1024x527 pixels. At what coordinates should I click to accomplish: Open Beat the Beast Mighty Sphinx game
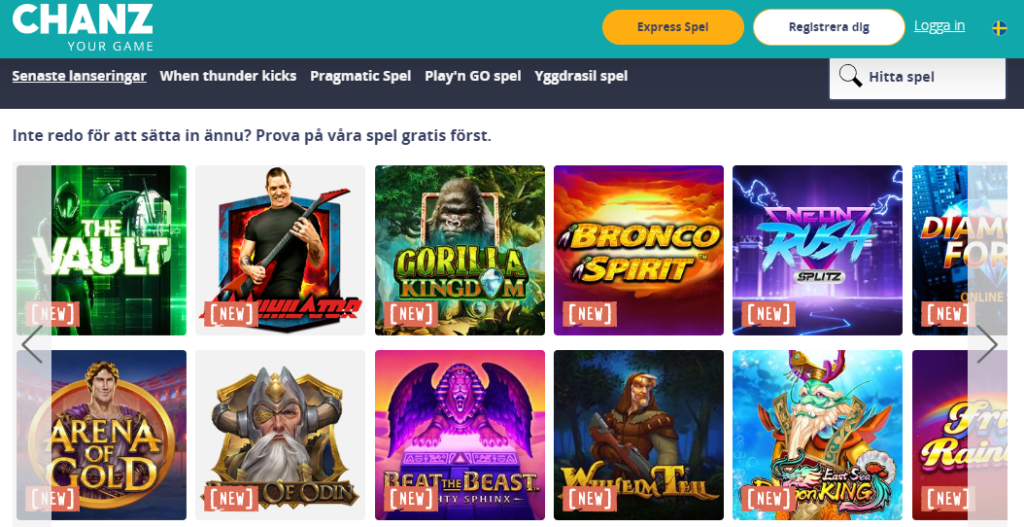[x=460, y=435]
